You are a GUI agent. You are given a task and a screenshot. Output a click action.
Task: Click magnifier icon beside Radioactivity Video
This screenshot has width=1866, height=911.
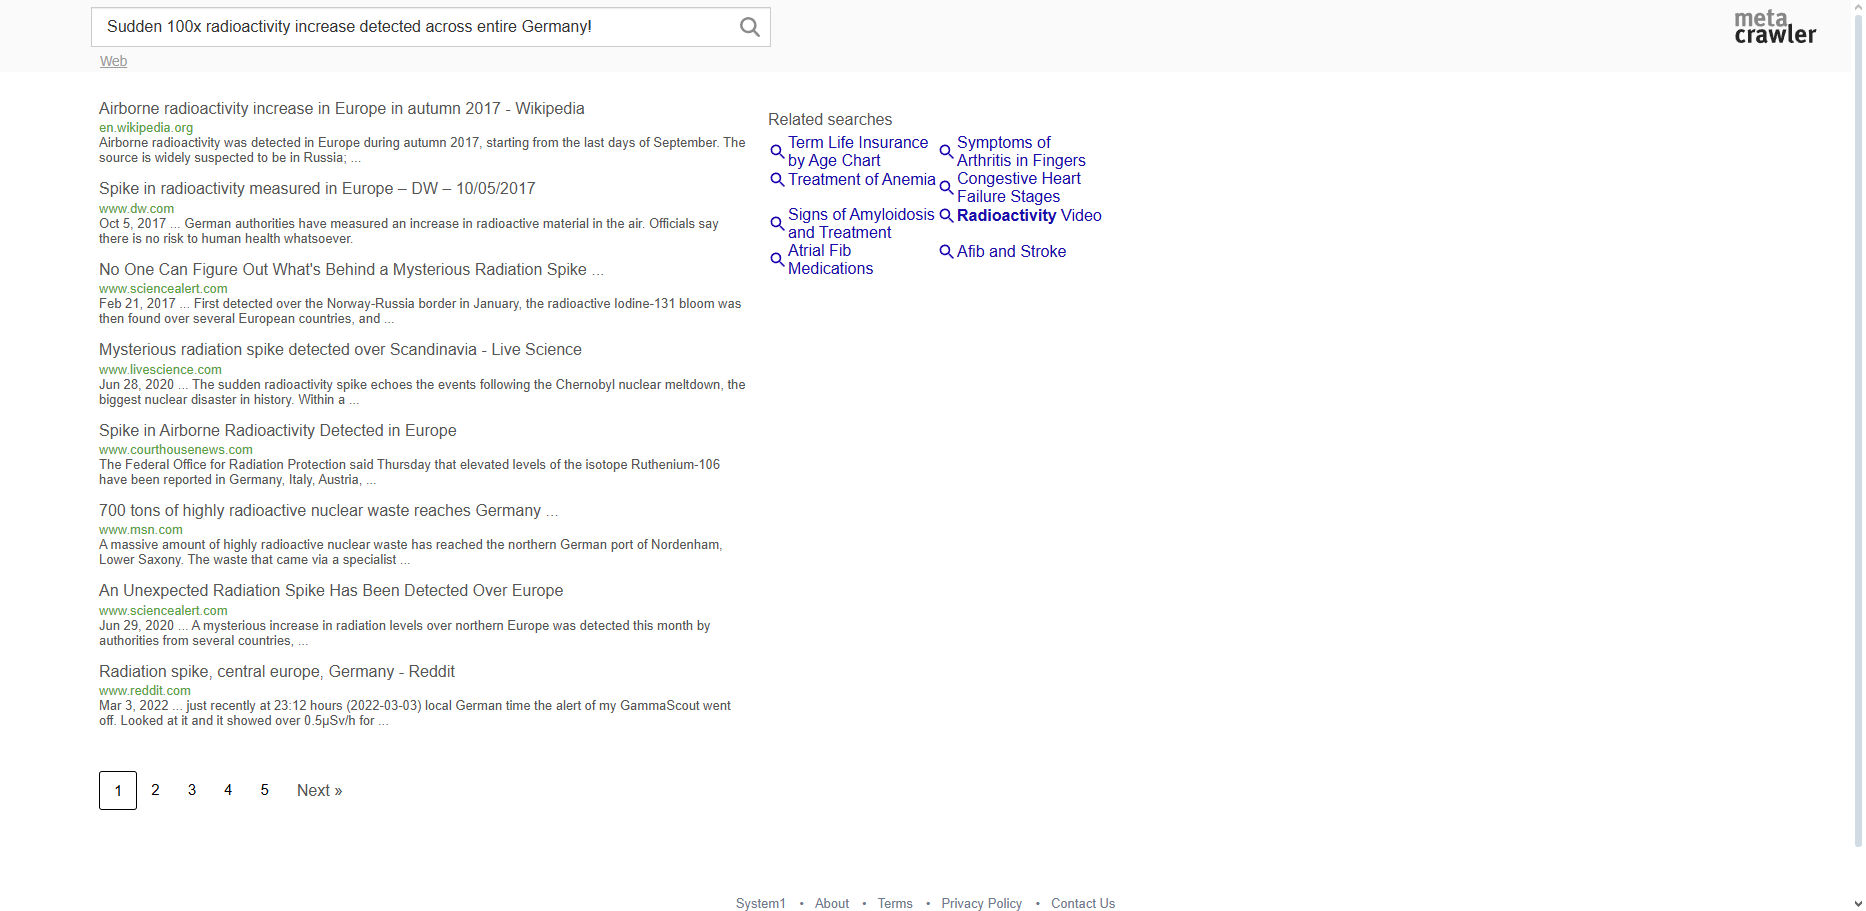click(x=946, y=216)
